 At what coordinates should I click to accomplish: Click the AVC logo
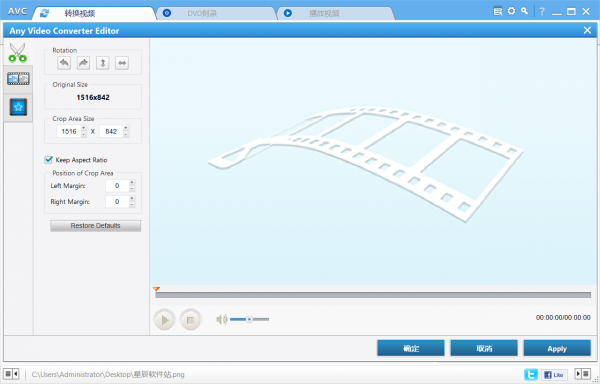coord(17,11)
